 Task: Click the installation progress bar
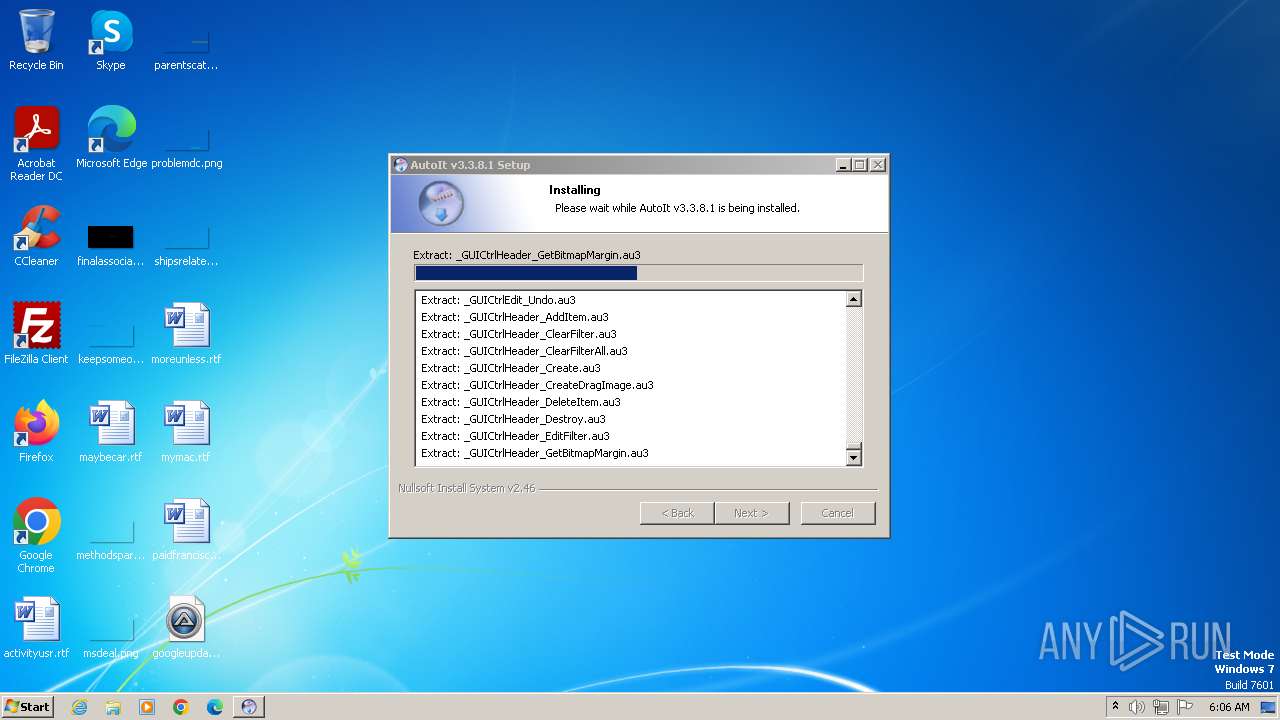[x=638, y=273]
